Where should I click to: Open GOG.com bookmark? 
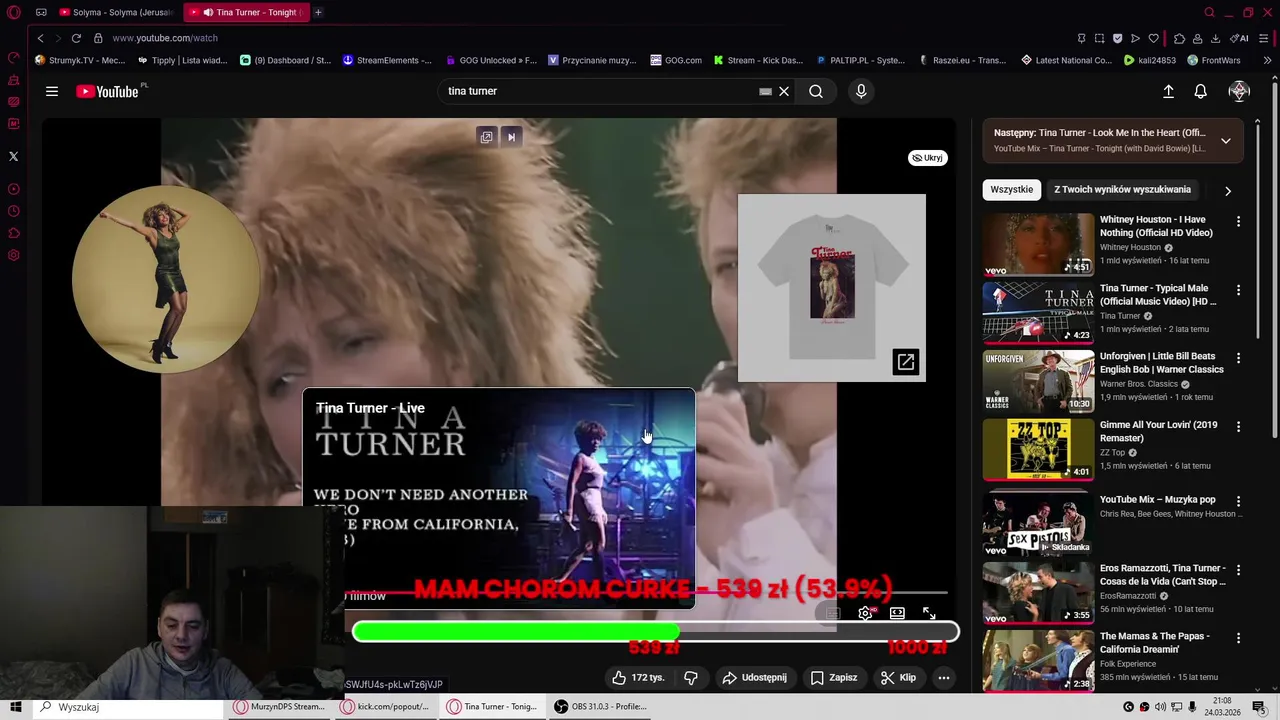coord(676,60)
